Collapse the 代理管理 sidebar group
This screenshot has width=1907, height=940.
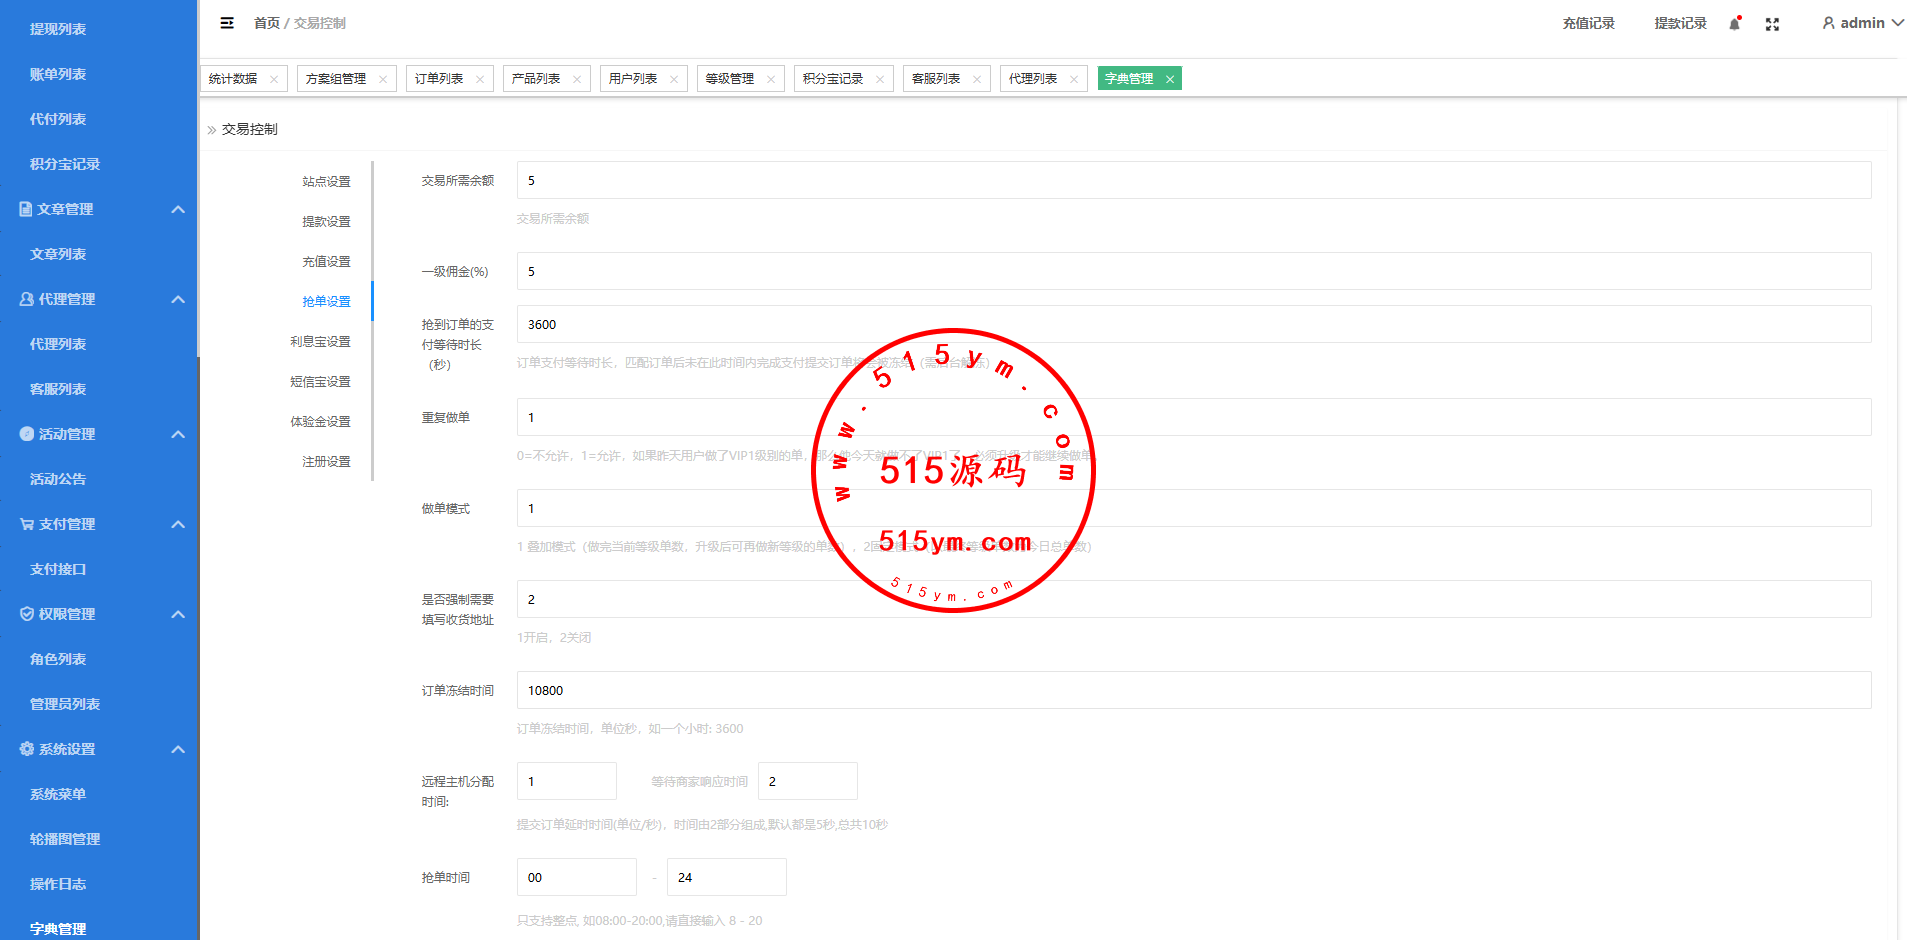tap(178, 299)
